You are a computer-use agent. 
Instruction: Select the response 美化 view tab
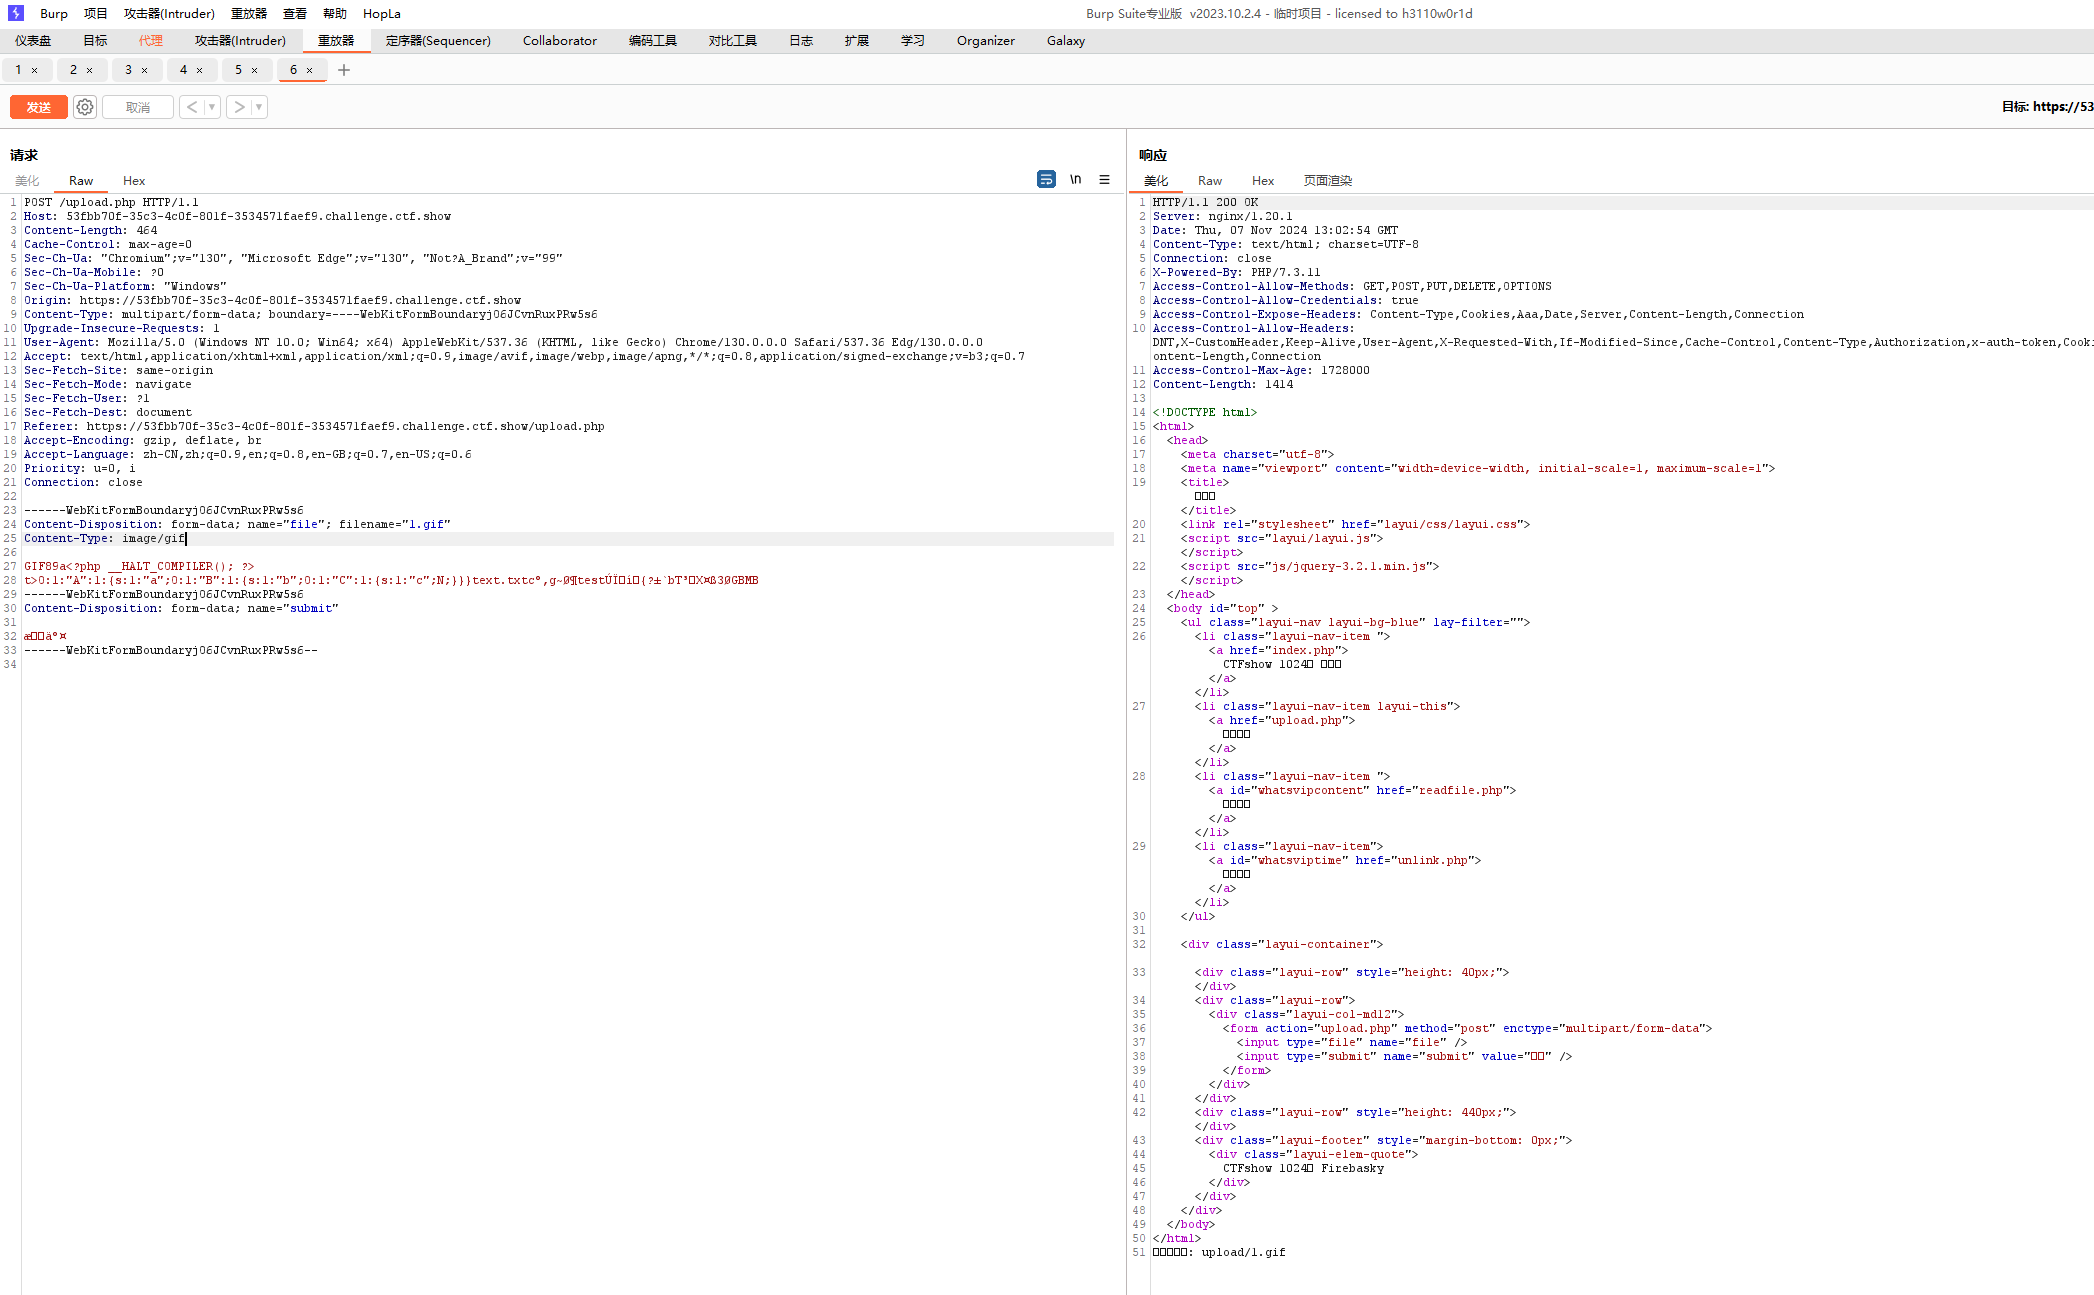pyautogui.click(x=1156, y=181)
